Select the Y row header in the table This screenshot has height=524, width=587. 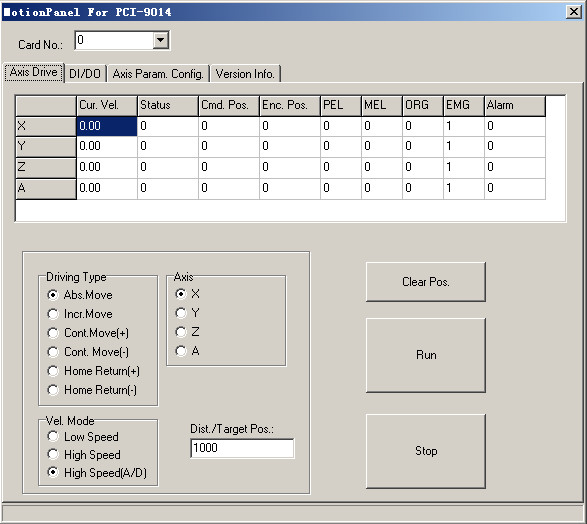[x=46, y=146]
